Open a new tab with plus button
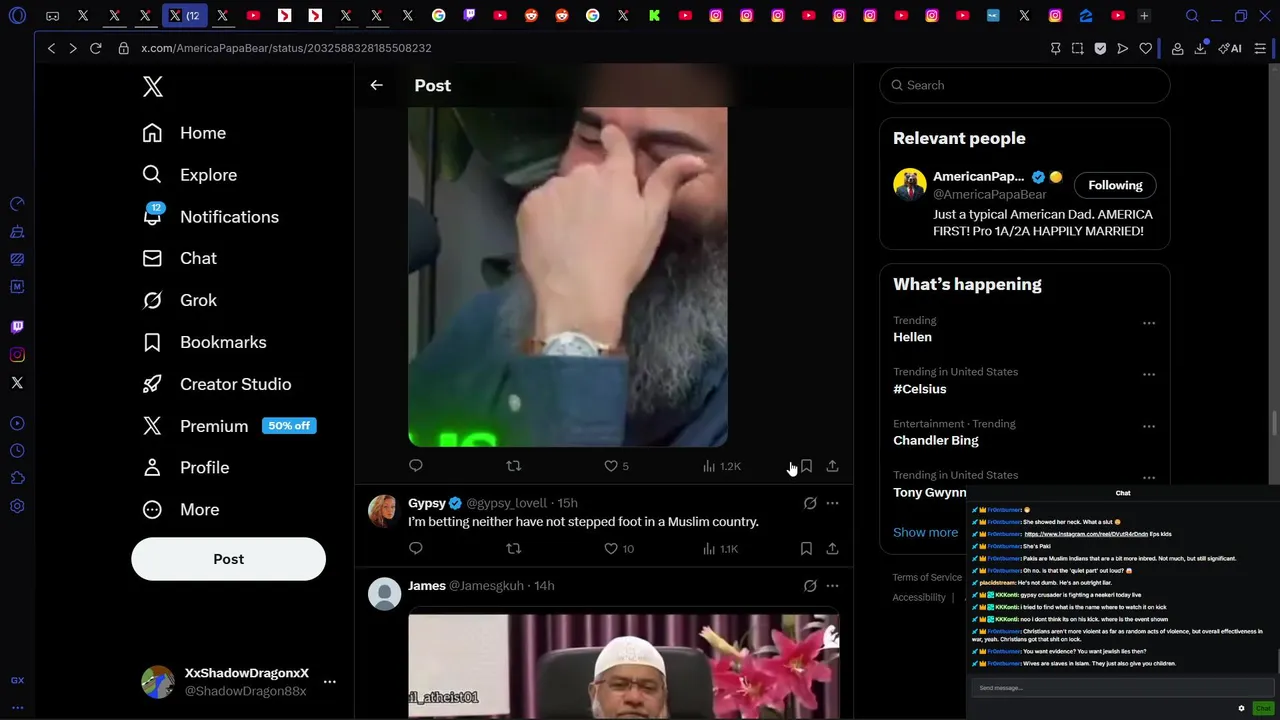1280x720 pixels. [x=1144, y=16]
